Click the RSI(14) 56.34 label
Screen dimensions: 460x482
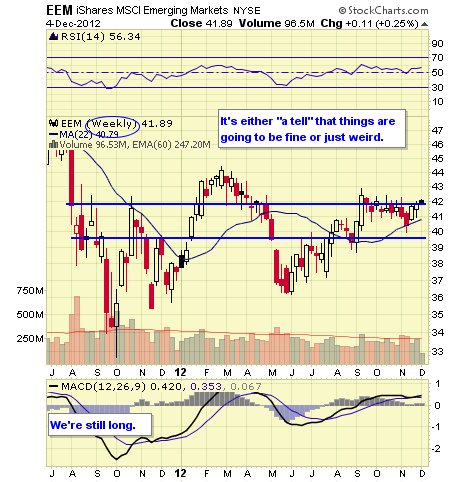[x=101, y=36]
